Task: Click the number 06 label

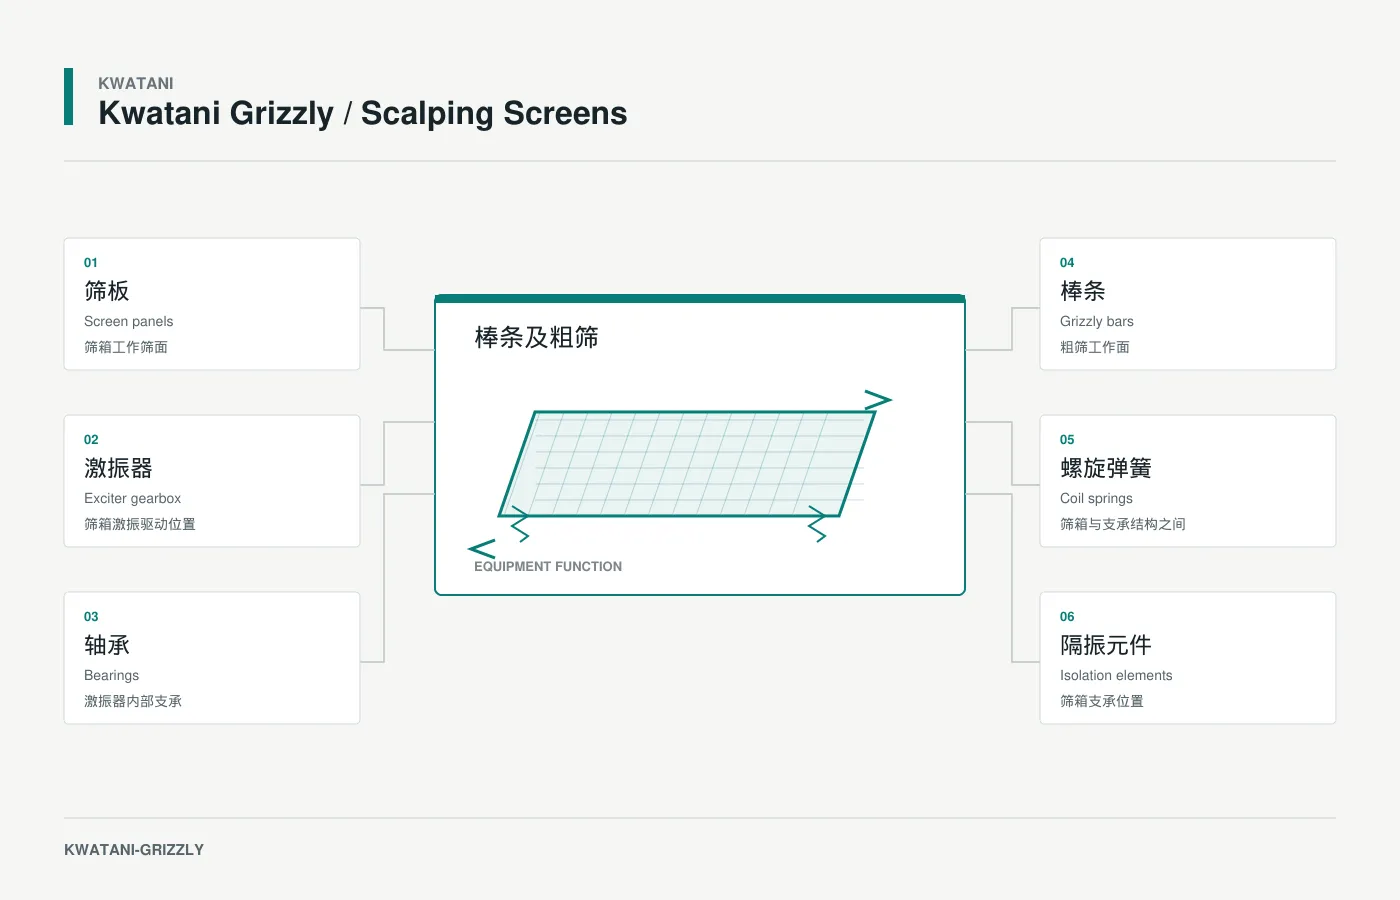Action: coord(1067,617)
